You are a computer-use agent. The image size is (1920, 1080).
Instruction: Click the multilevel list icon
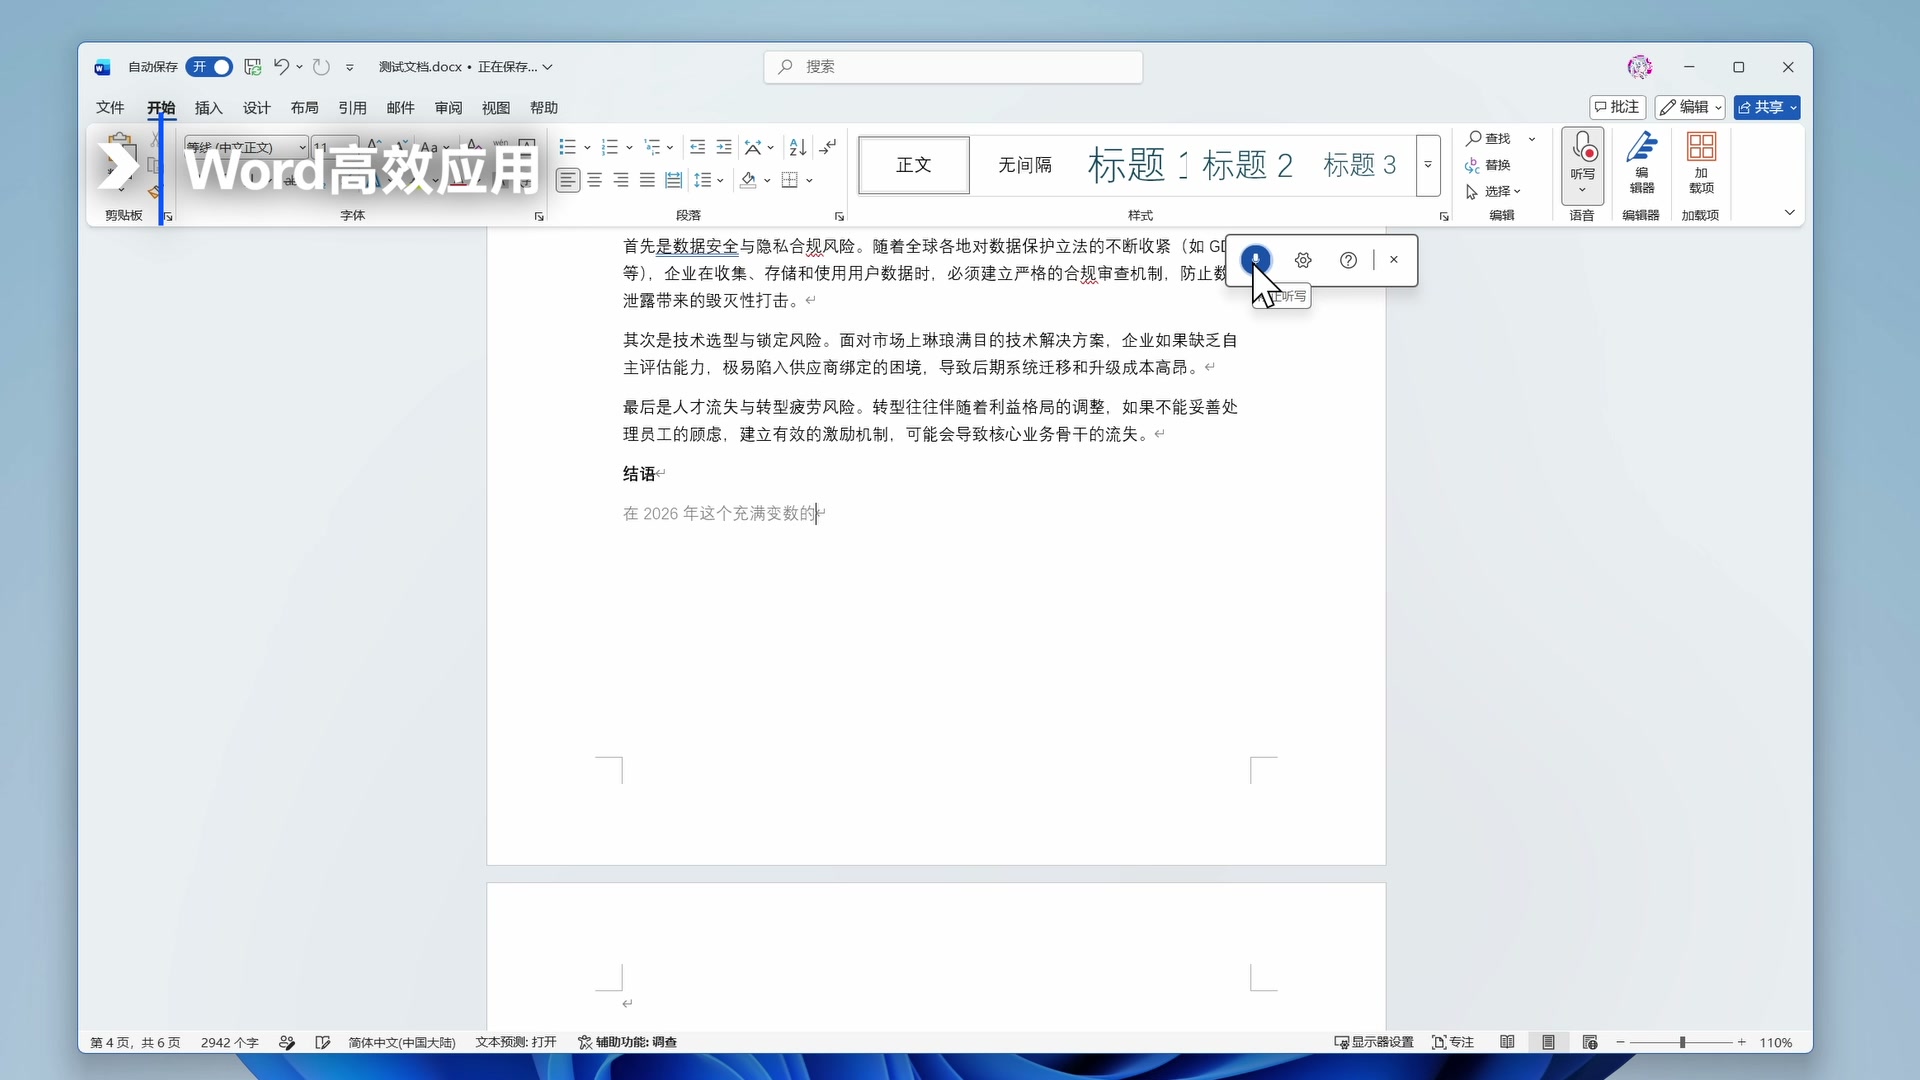click(652, 148)
